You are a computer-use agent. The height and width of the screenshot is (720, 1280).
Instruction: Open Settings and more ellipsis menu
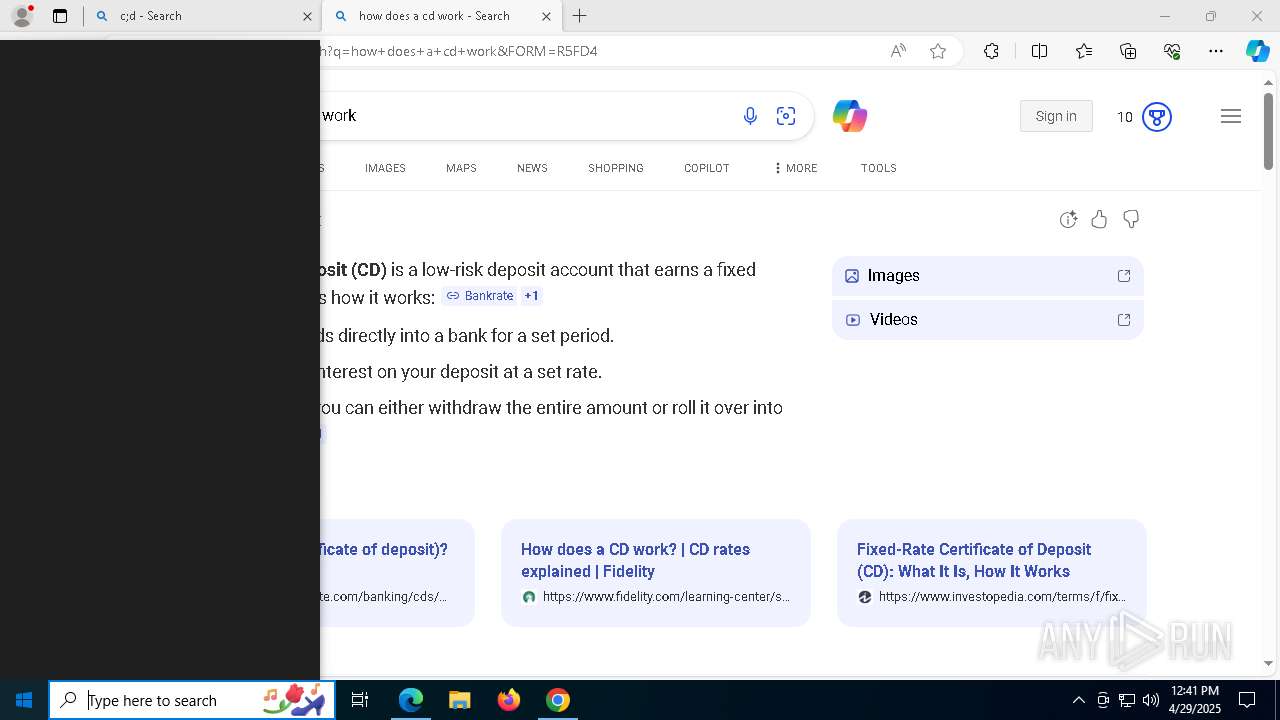tap(1216, 51)
